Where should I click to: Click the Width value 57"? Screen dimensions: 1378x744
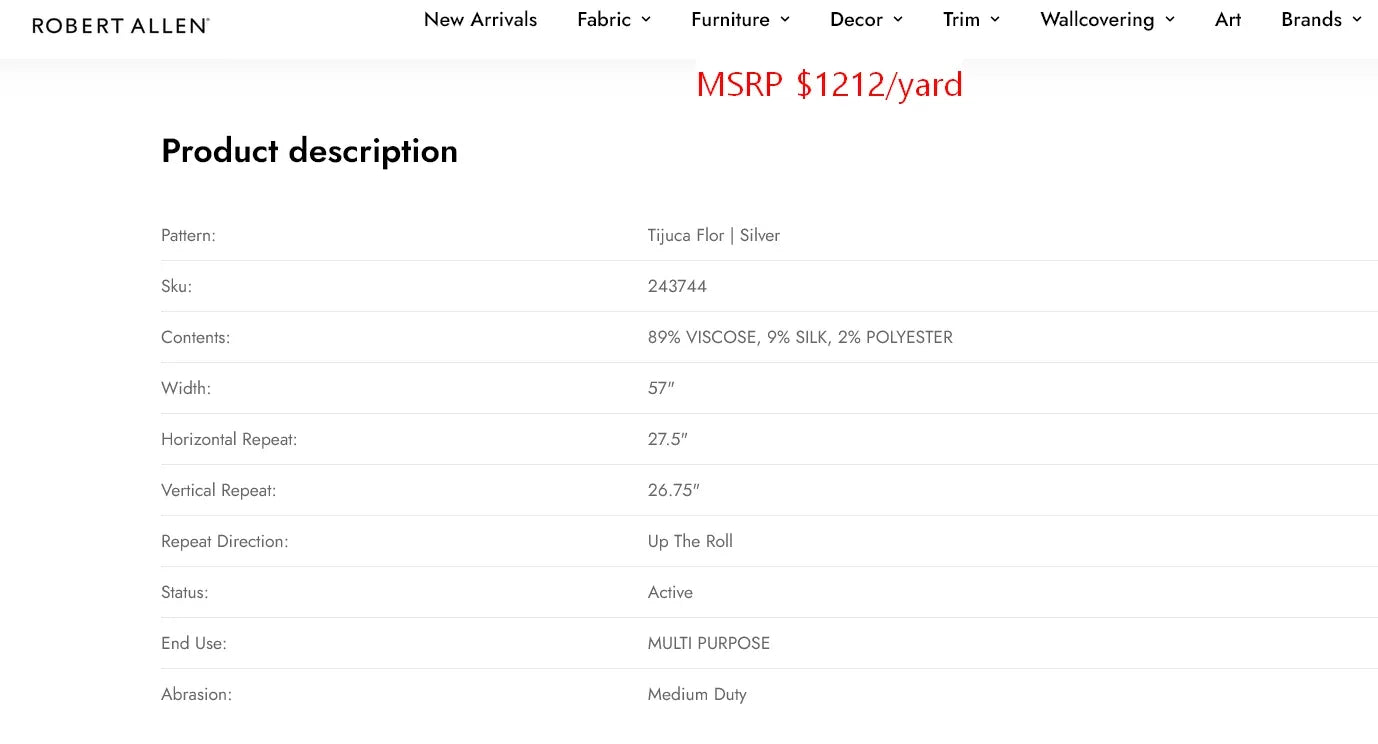click(x=661, y=389)
